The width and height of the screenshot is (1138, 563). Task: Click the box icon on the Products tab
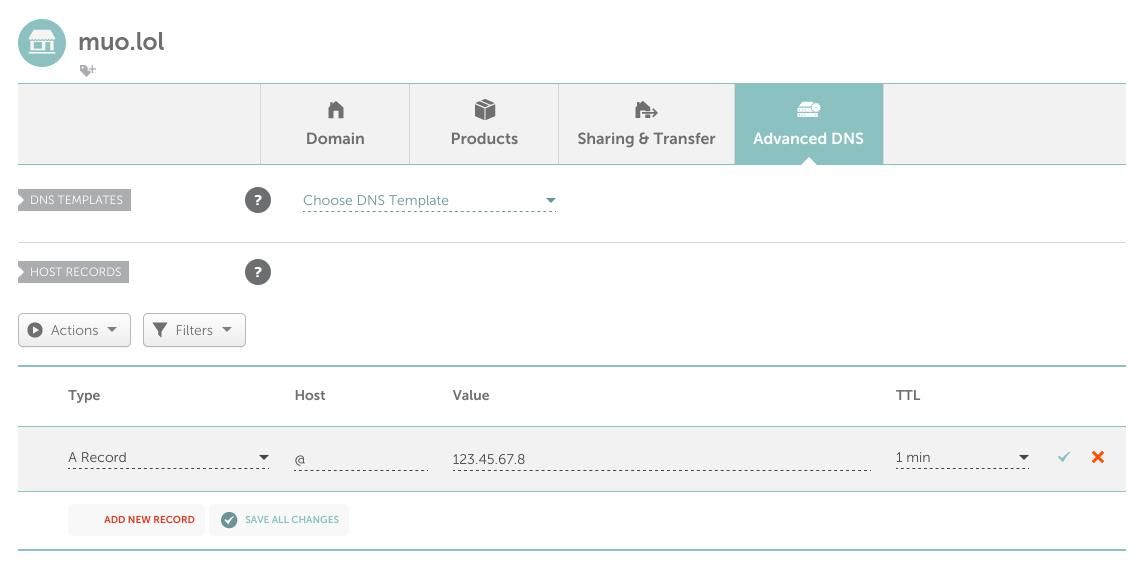point(485,110)
